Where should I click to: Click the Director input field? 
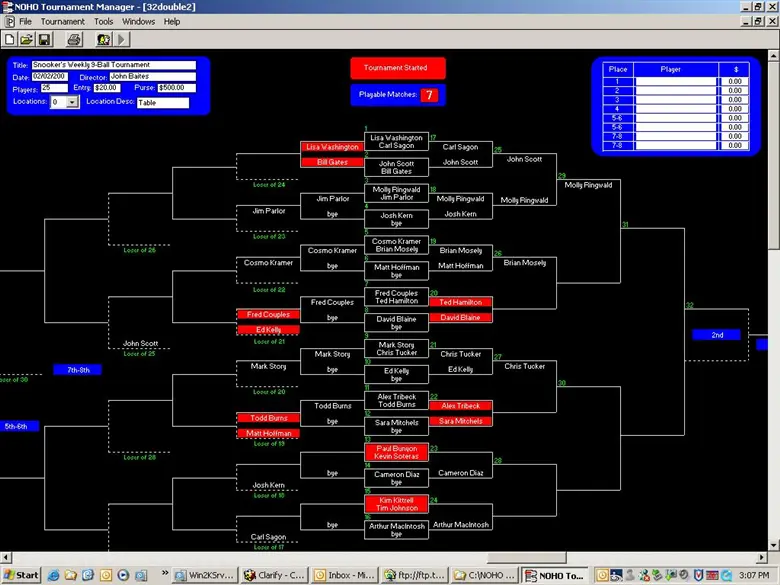153,77
